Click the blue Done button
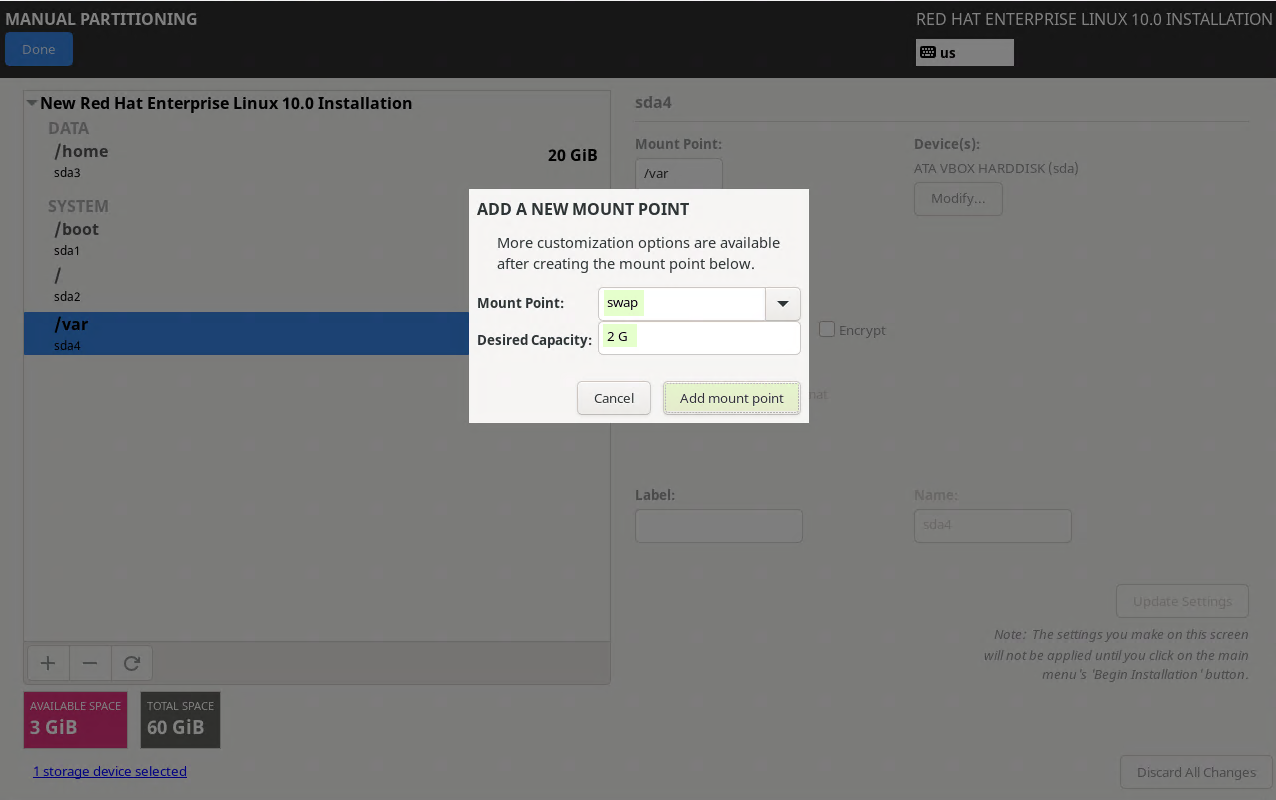The width and height of the screenshot is (1276, 800). (x=39, y=49)
